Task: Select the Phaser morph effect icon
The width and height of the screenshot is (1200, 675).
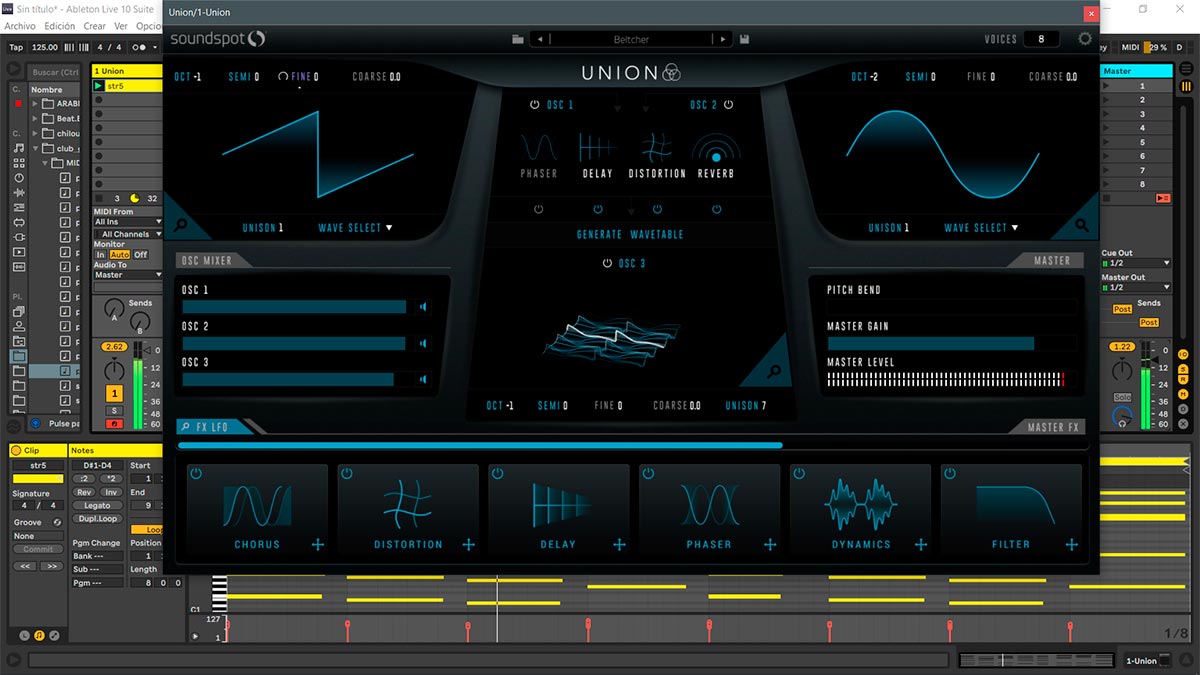Action: pyautogui.click(x=539, y=148)
